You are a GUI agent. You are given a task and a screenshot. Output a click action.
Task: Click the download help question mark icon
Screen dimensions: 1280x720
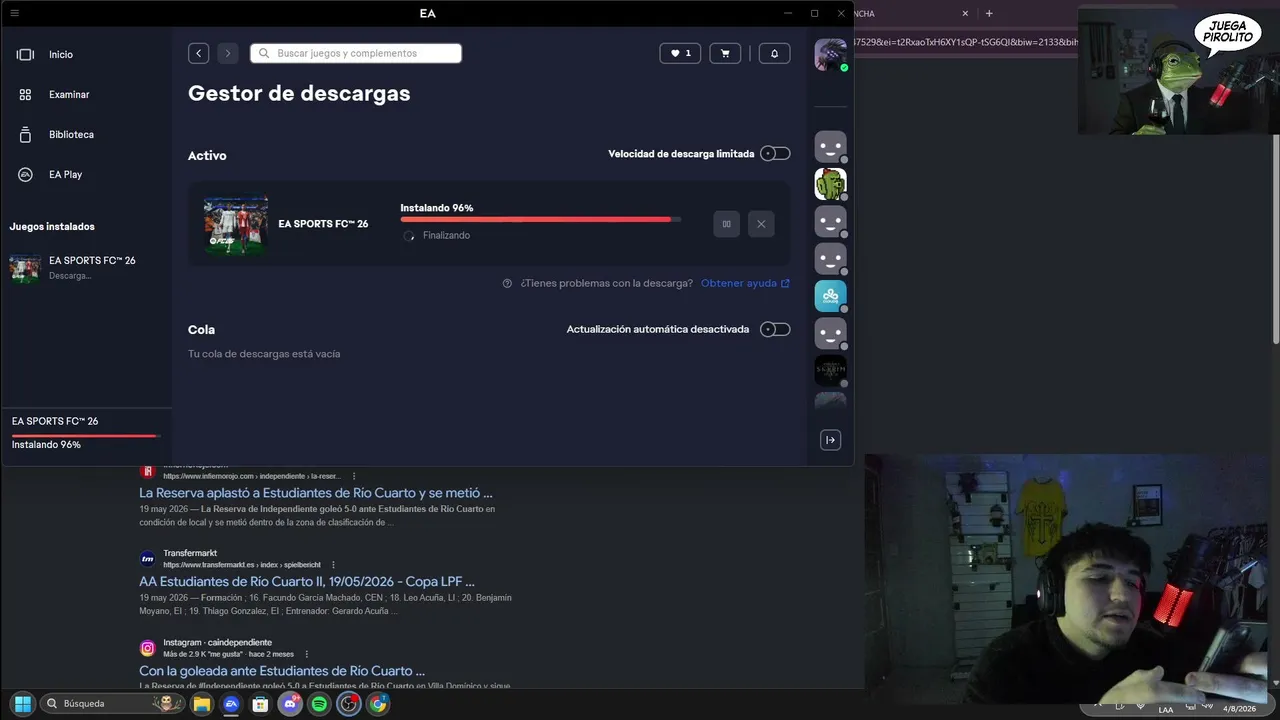tap(508, 283)
